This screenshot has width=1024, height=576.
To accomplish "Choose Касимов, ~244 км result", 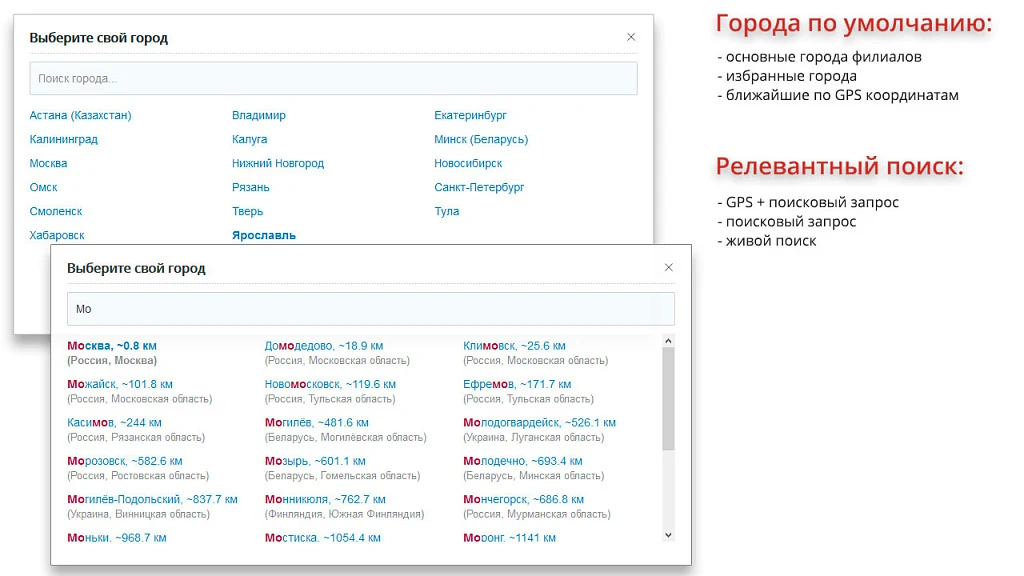I will coord(114,423).
